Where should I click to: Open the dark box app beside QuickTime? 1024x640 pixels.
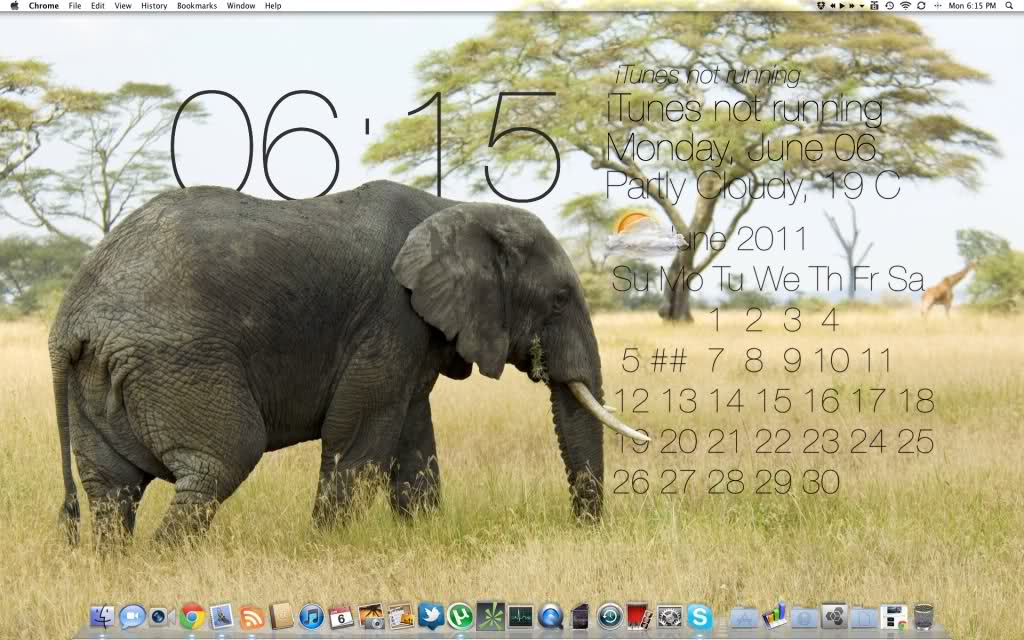[x=580, y=616]
